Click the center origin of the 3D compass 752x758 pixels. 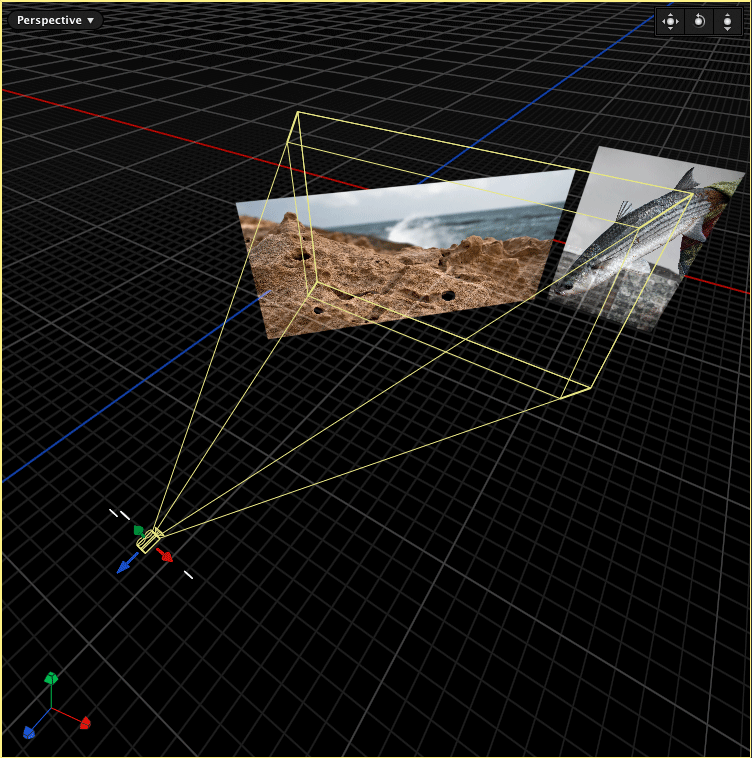coord(51,709)
